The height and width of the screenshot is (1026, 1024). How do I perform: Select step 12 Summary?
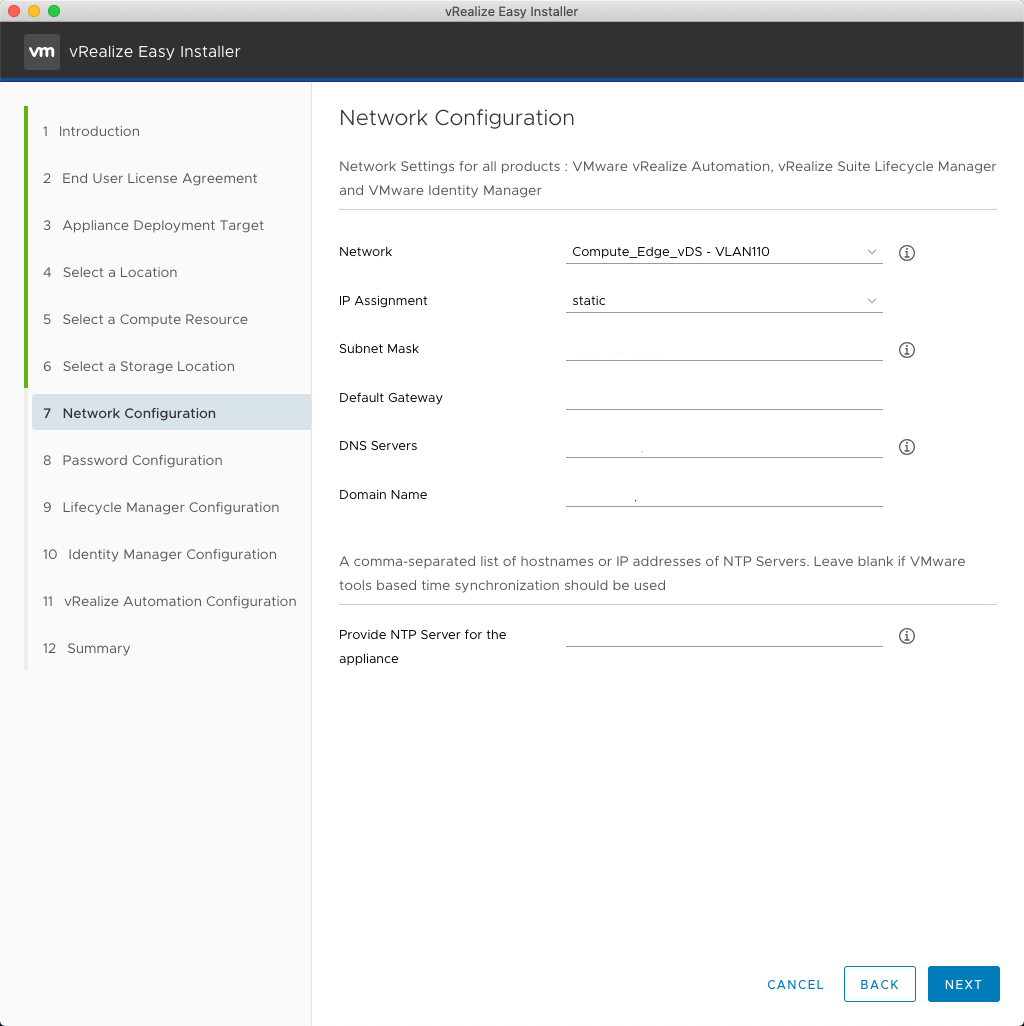(x=87, y=649)
